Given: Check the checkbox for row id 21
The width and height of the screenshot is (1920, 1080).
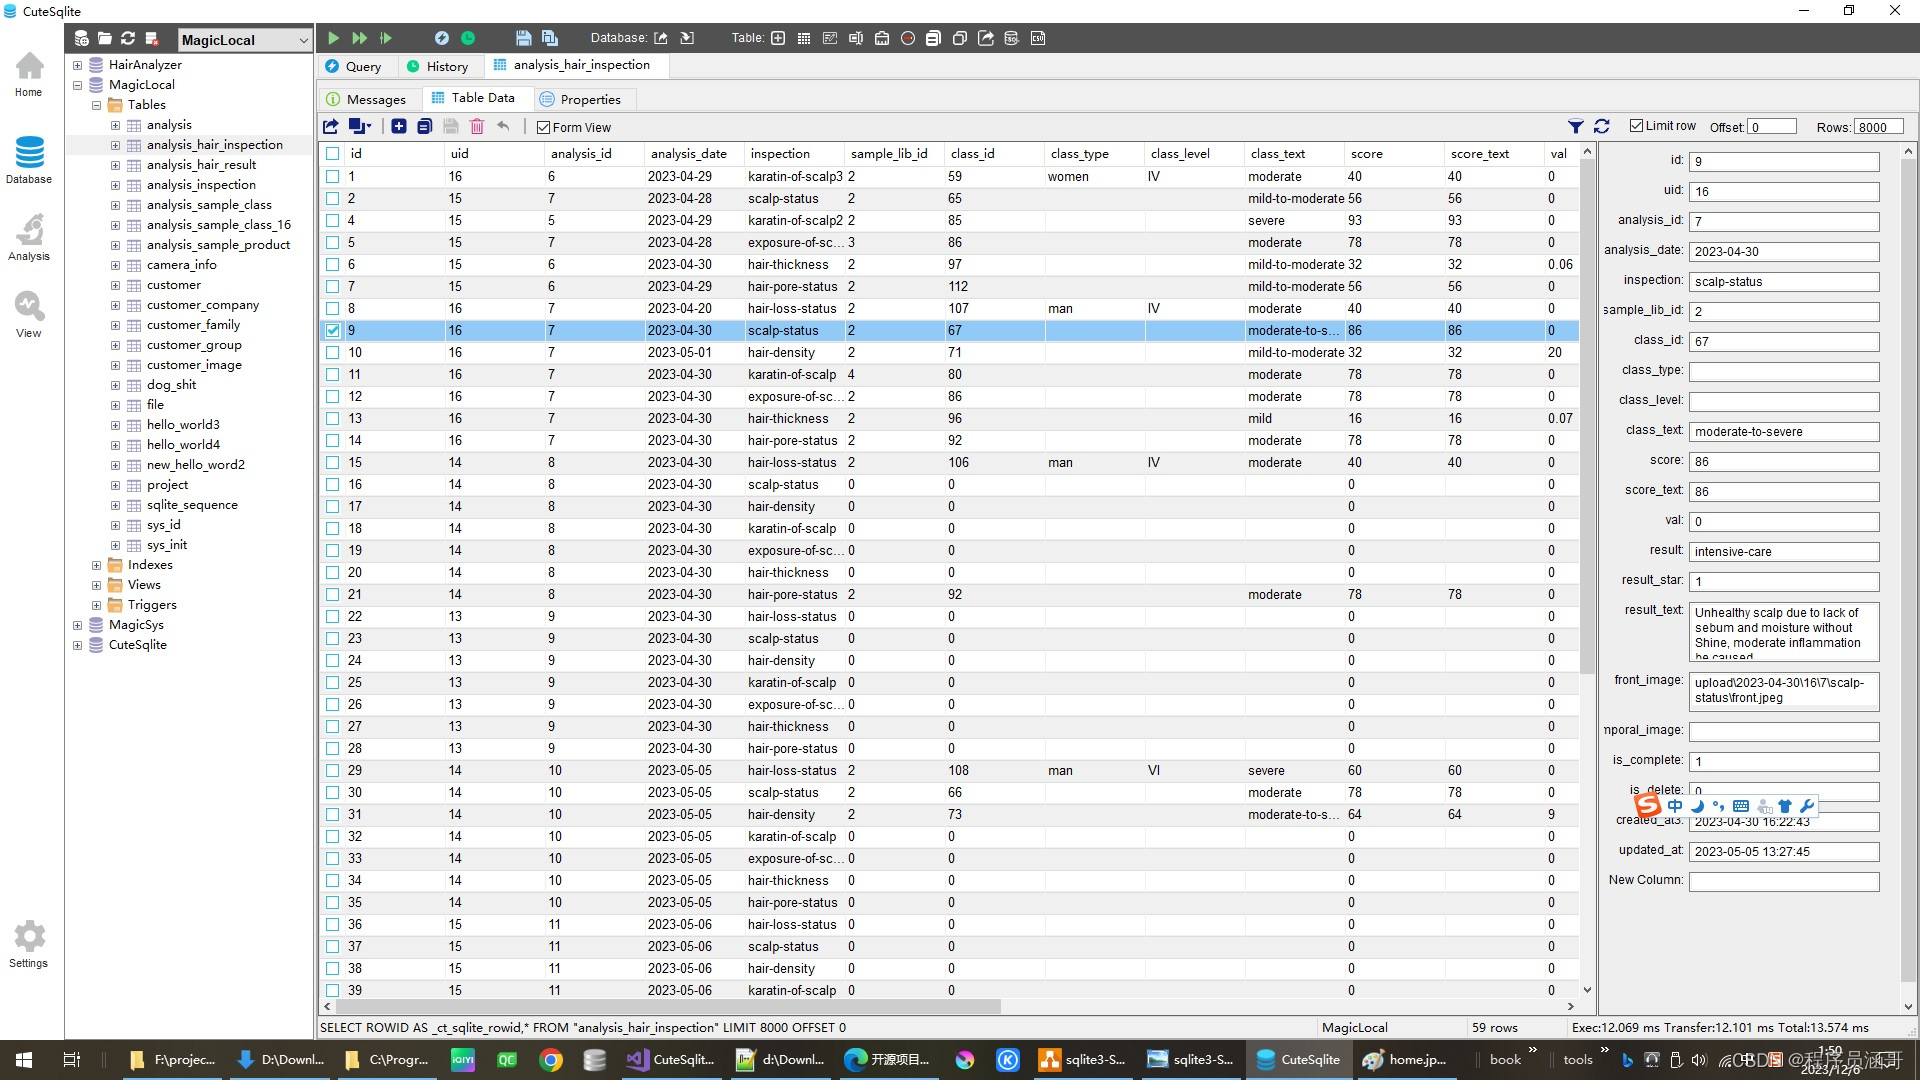Looking at the screenshot, I should click(x=332, y=594).
